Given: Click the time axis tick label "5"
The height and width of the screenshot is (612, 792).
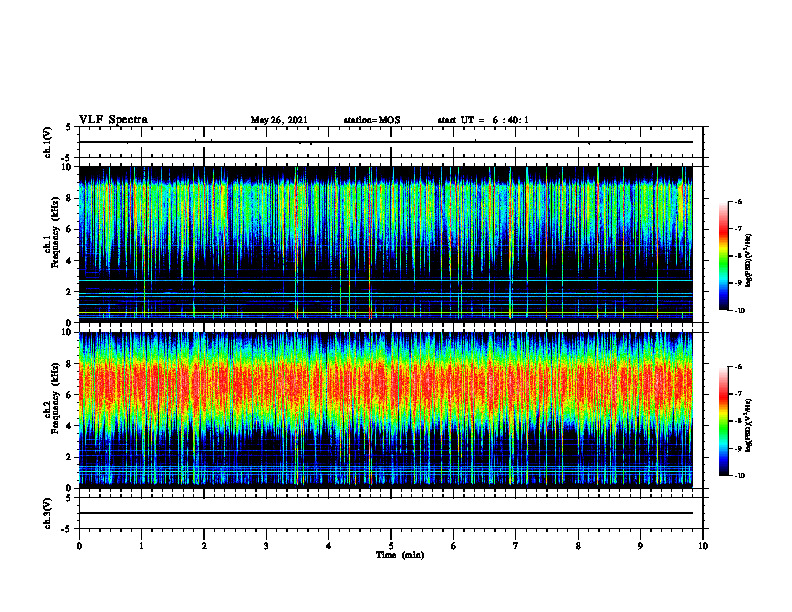Looking at the screenshot, I should click(391, 546).
